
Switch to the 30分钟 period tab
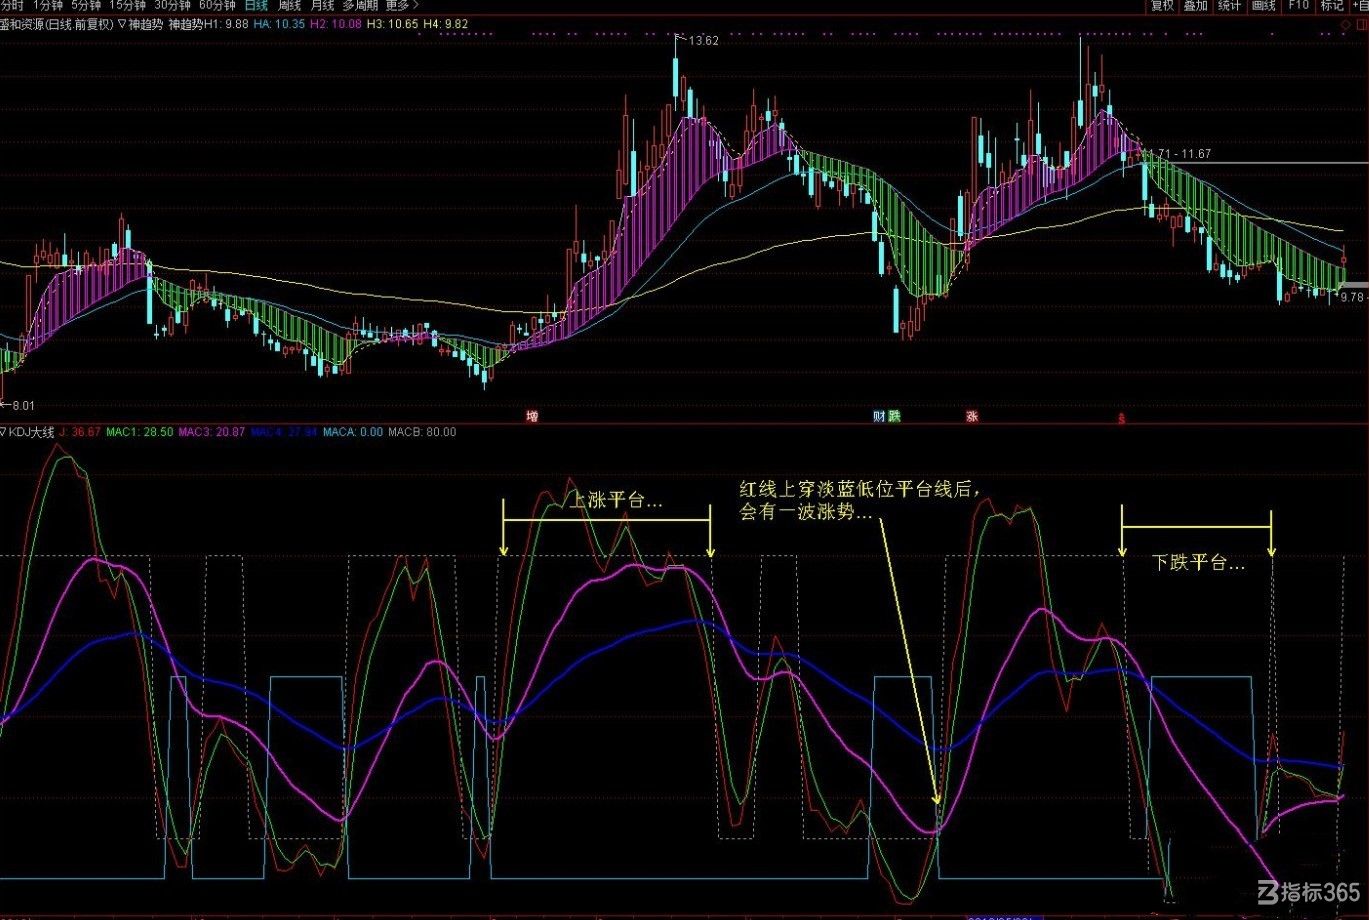(172, 5)
